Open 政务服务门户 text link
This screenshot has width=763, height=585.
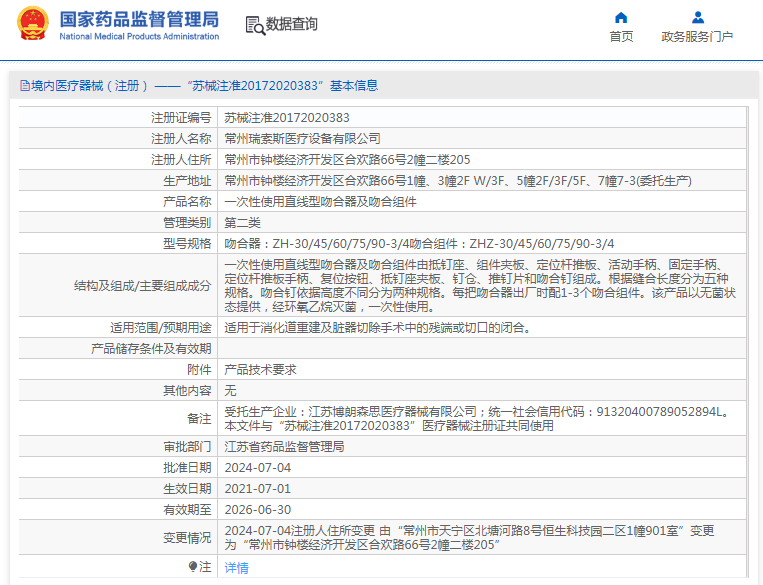click(x=697, y=37)
